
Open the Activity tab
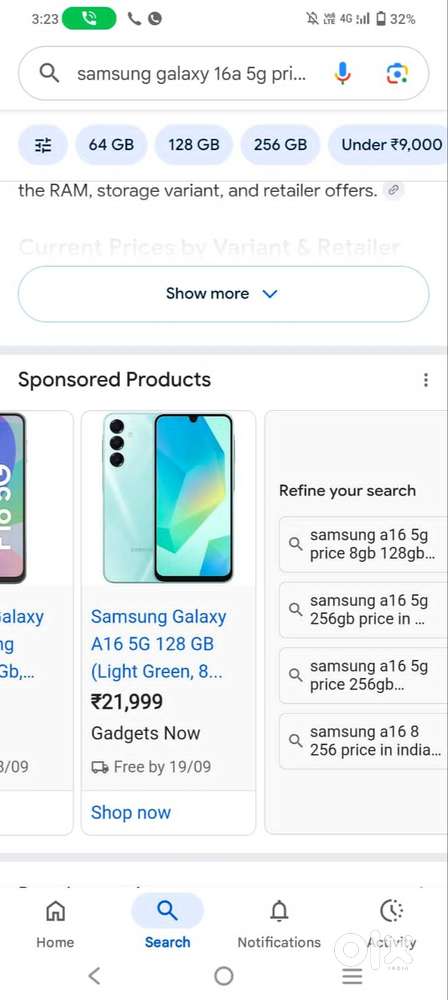[x=391, y=923]
